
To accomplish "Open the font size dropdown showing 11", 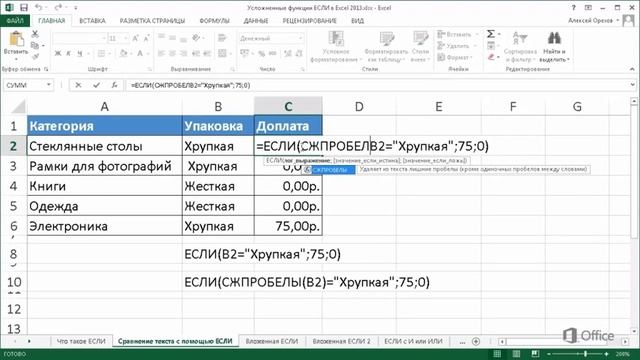I will 126,38.
